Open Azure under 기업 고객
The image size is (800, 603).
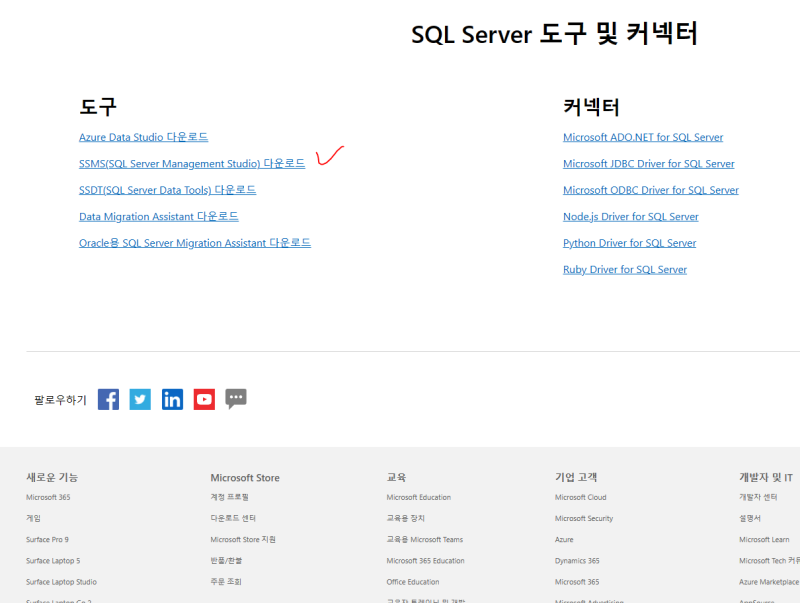(x=563, y=539)
